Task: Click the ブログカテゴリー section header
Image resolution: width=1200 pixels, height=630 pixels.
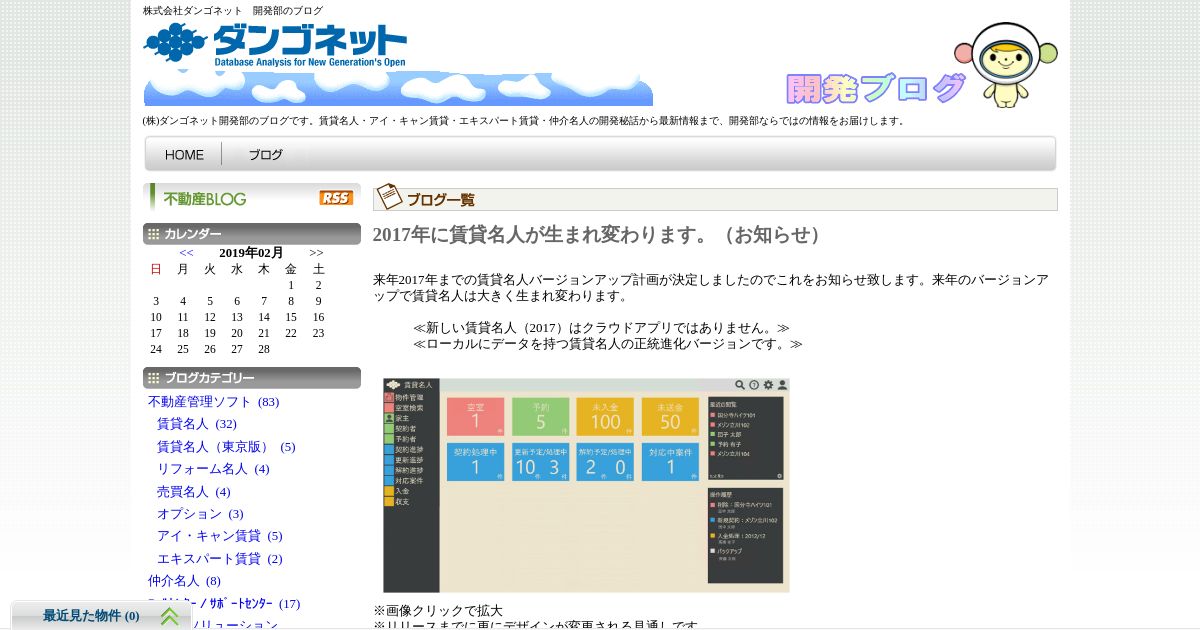Action: (252, 378)
